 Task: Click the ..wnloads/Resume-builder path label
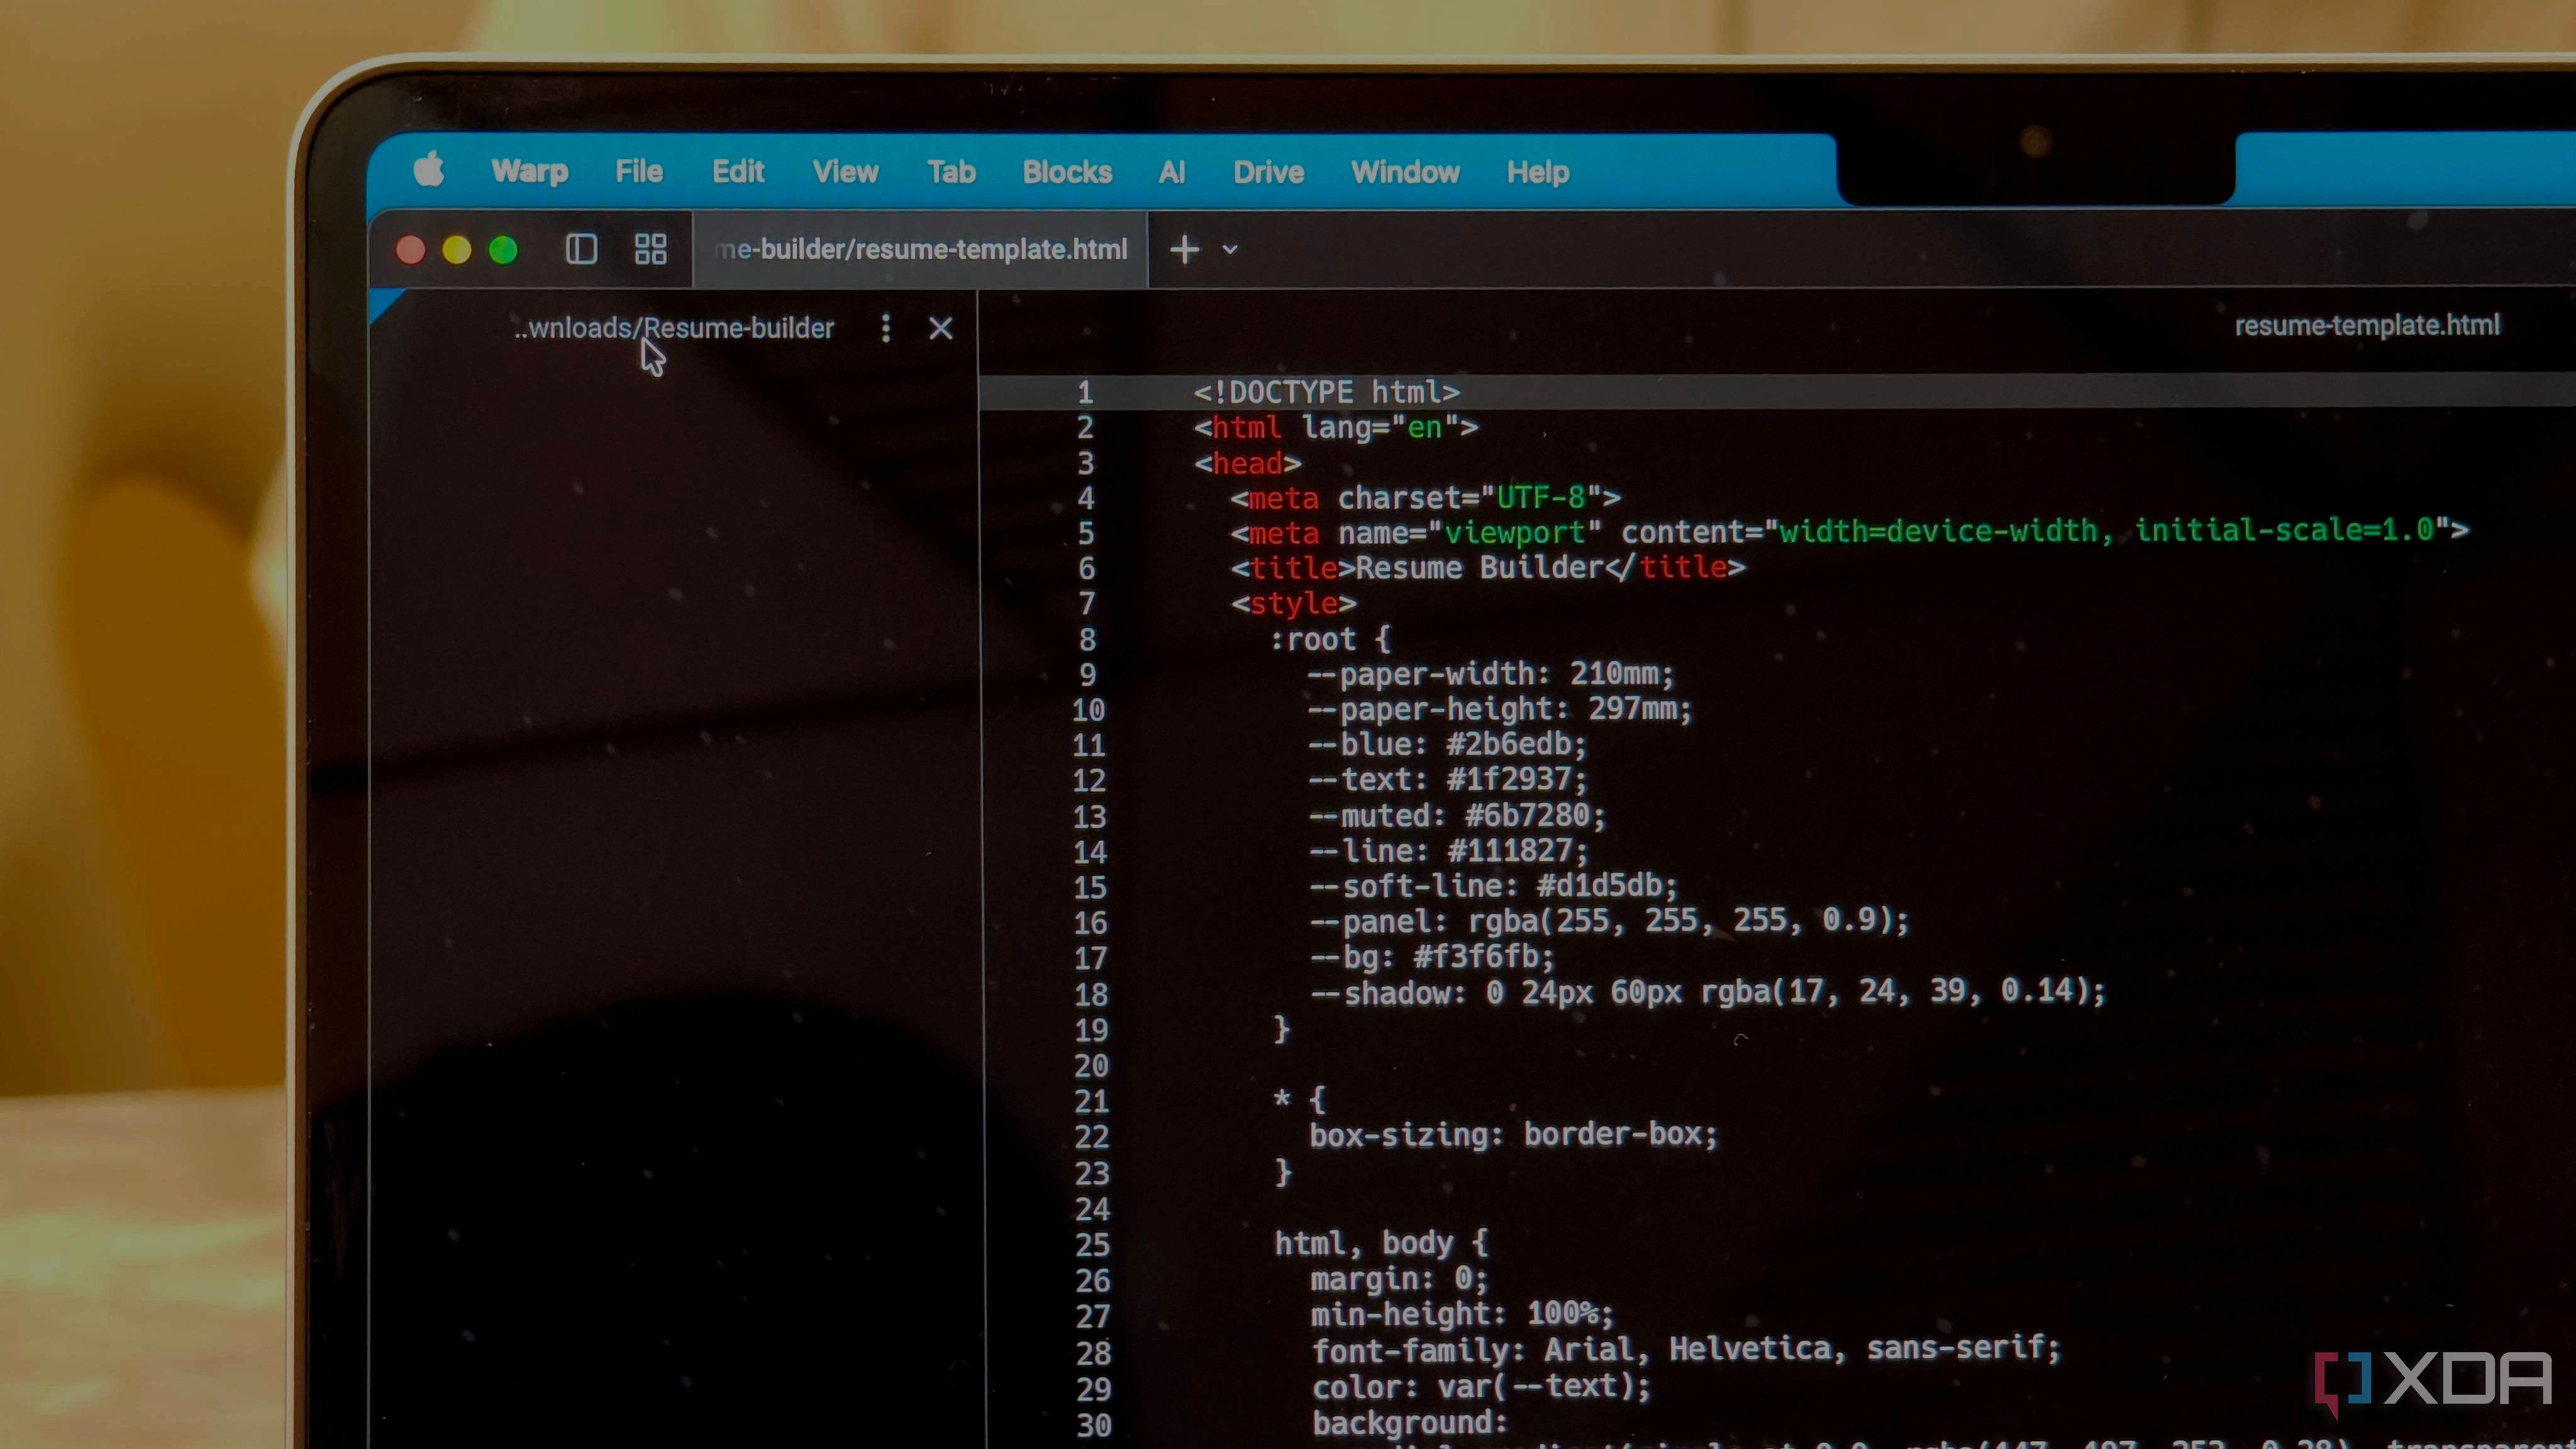click(673, 328)
